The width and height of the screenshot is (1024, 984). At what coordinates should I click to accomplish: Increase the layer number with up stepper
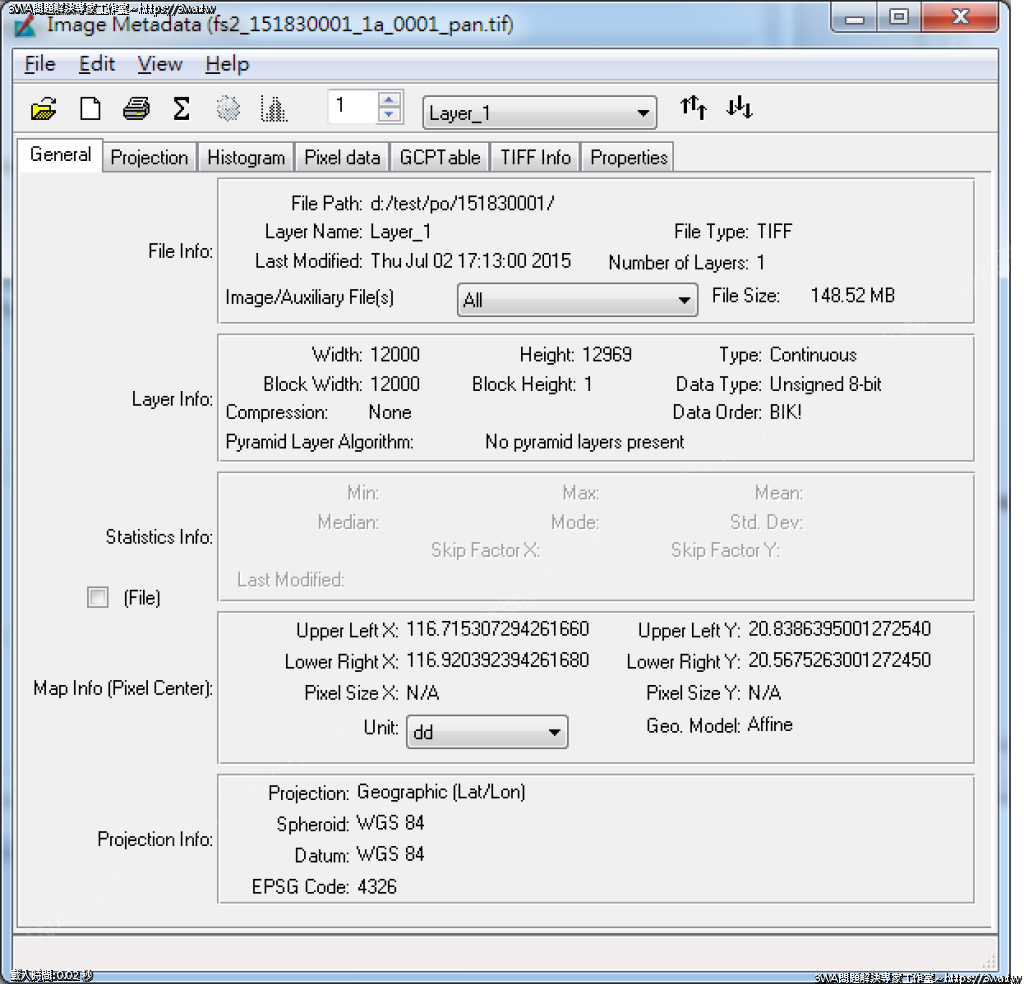(x=389, y=100)
